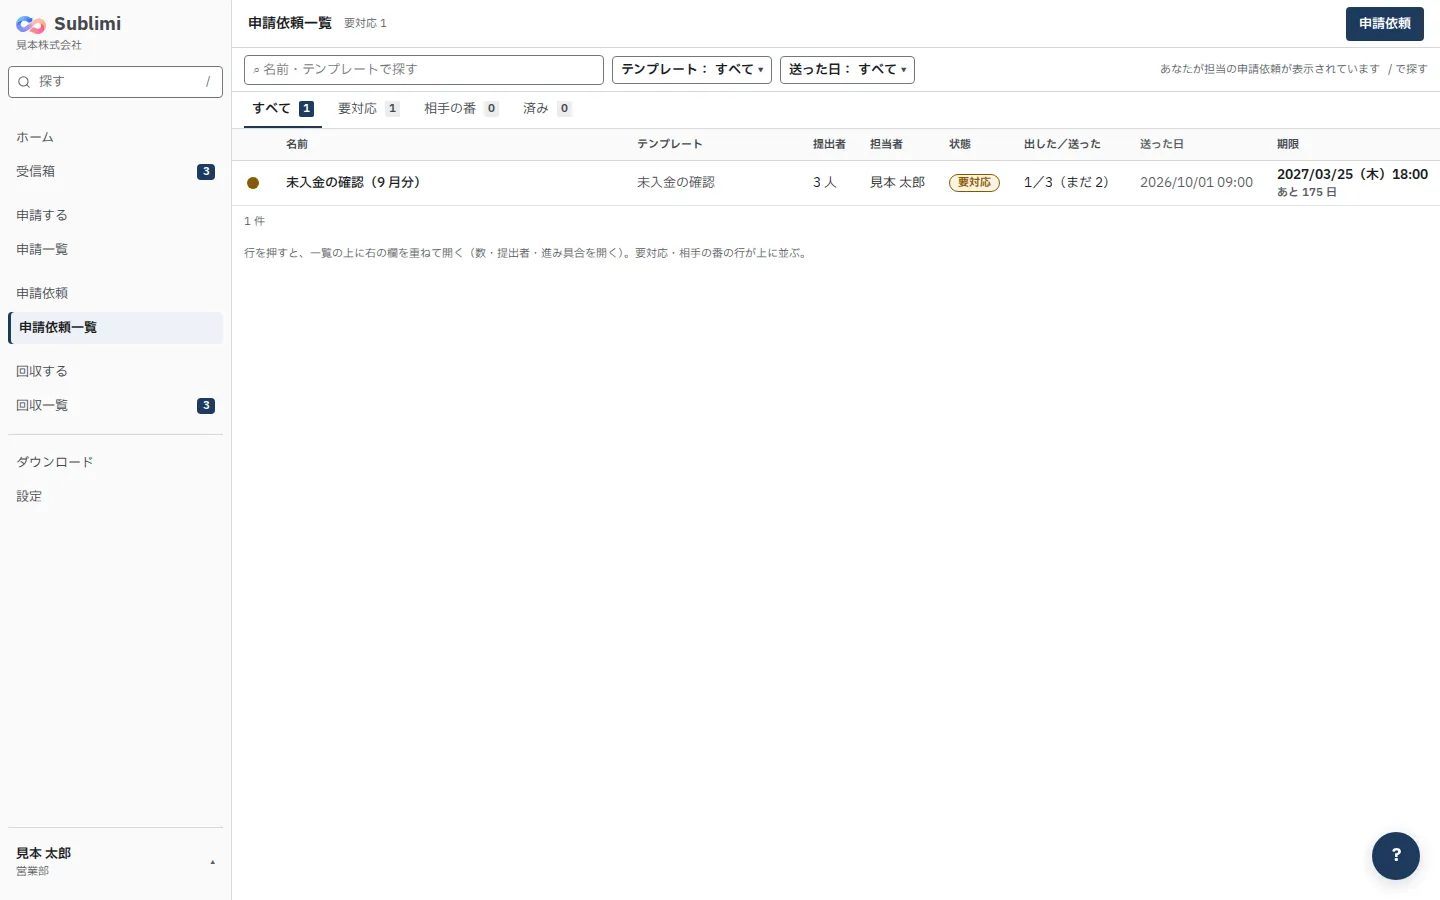
Task: Open the テンプレート filter dropdown
Action: 692,70
